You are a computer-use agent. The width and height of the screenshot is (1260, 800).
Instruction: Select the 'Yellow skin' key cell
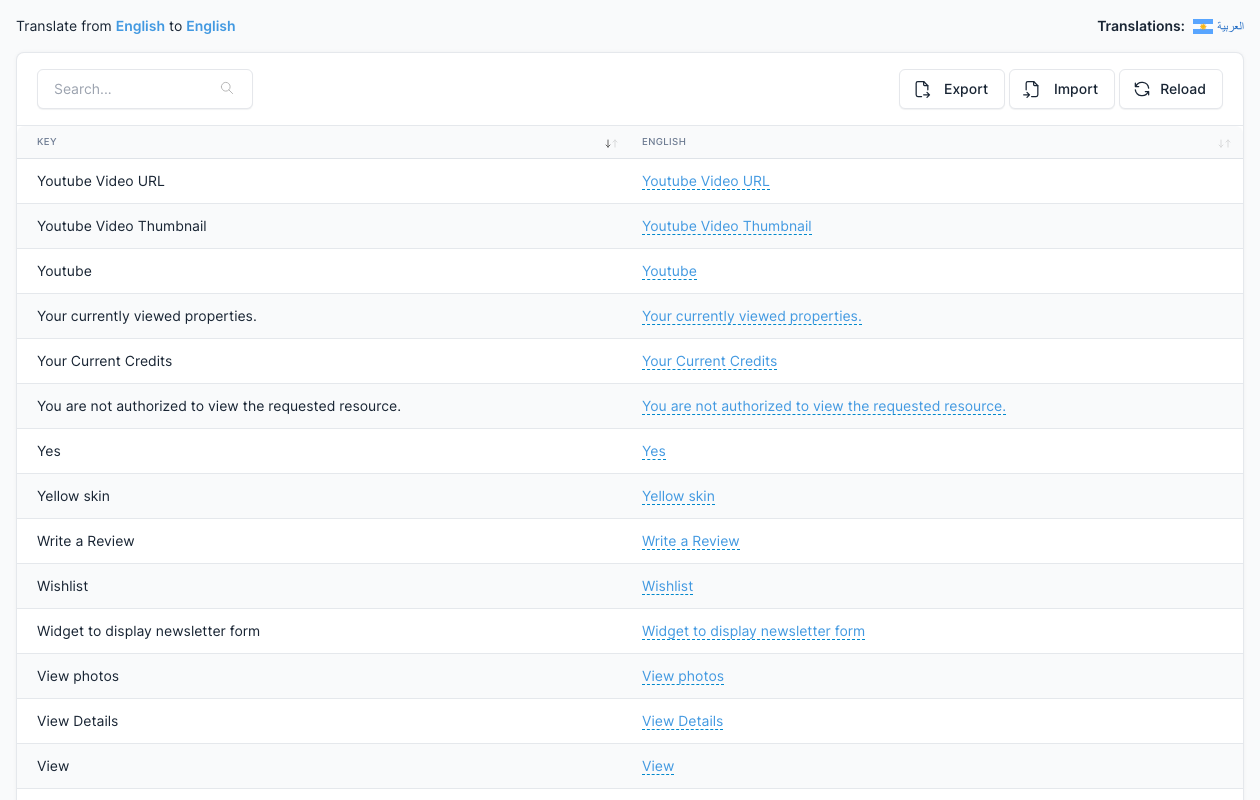coord(319,496)
